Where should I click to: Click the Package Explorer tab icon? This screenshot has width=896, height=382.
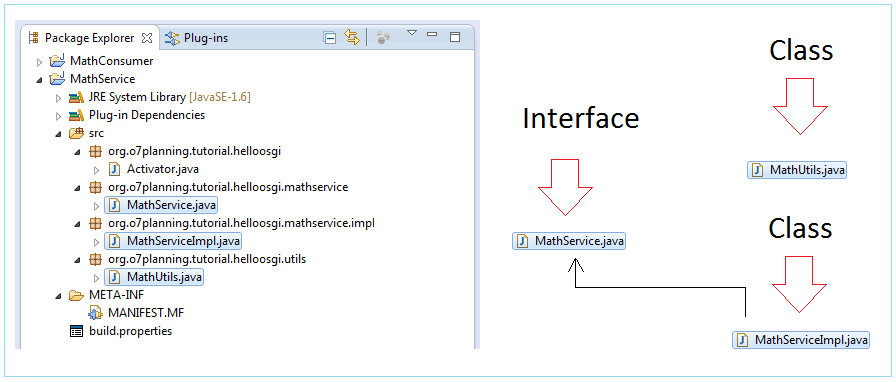pos(34,38)
